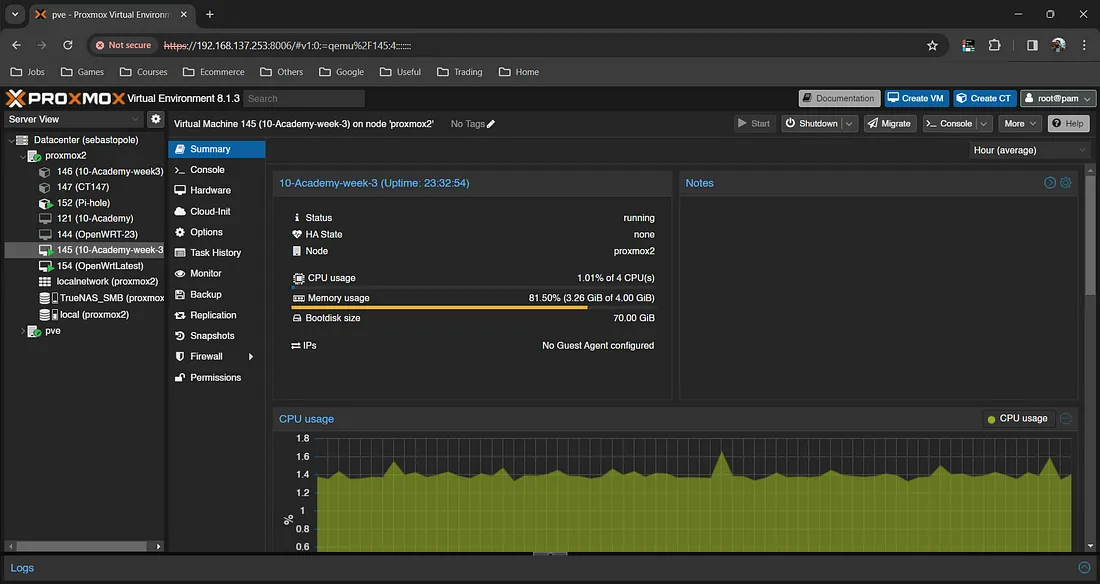Bookmark this page with the star icon
Screen dimensions: 1100x584
932,45
